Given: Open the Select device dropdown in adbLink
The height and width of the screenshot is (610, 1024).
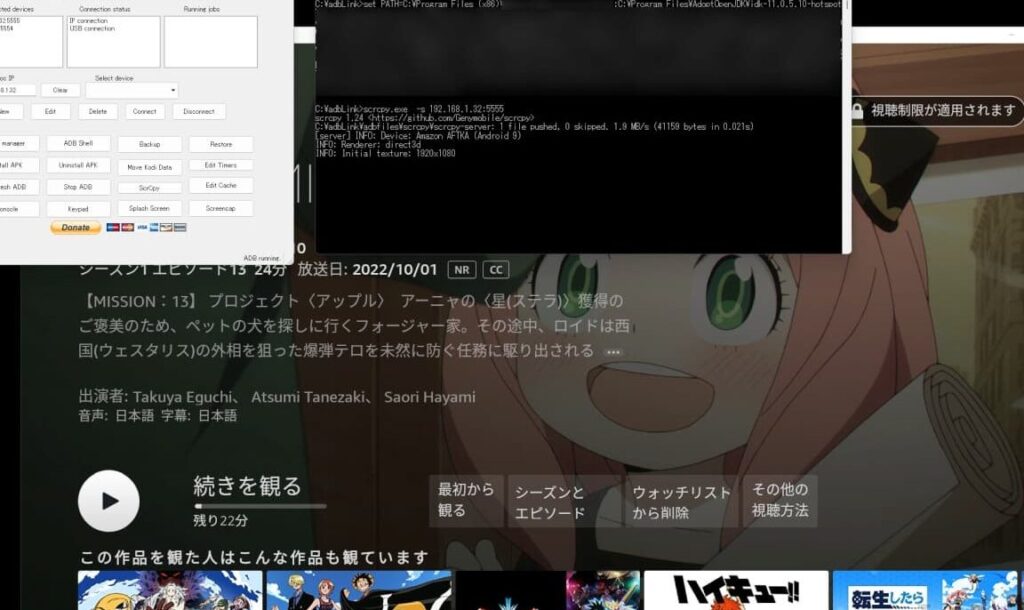Looking at the screenshot, I should [132, 90].
